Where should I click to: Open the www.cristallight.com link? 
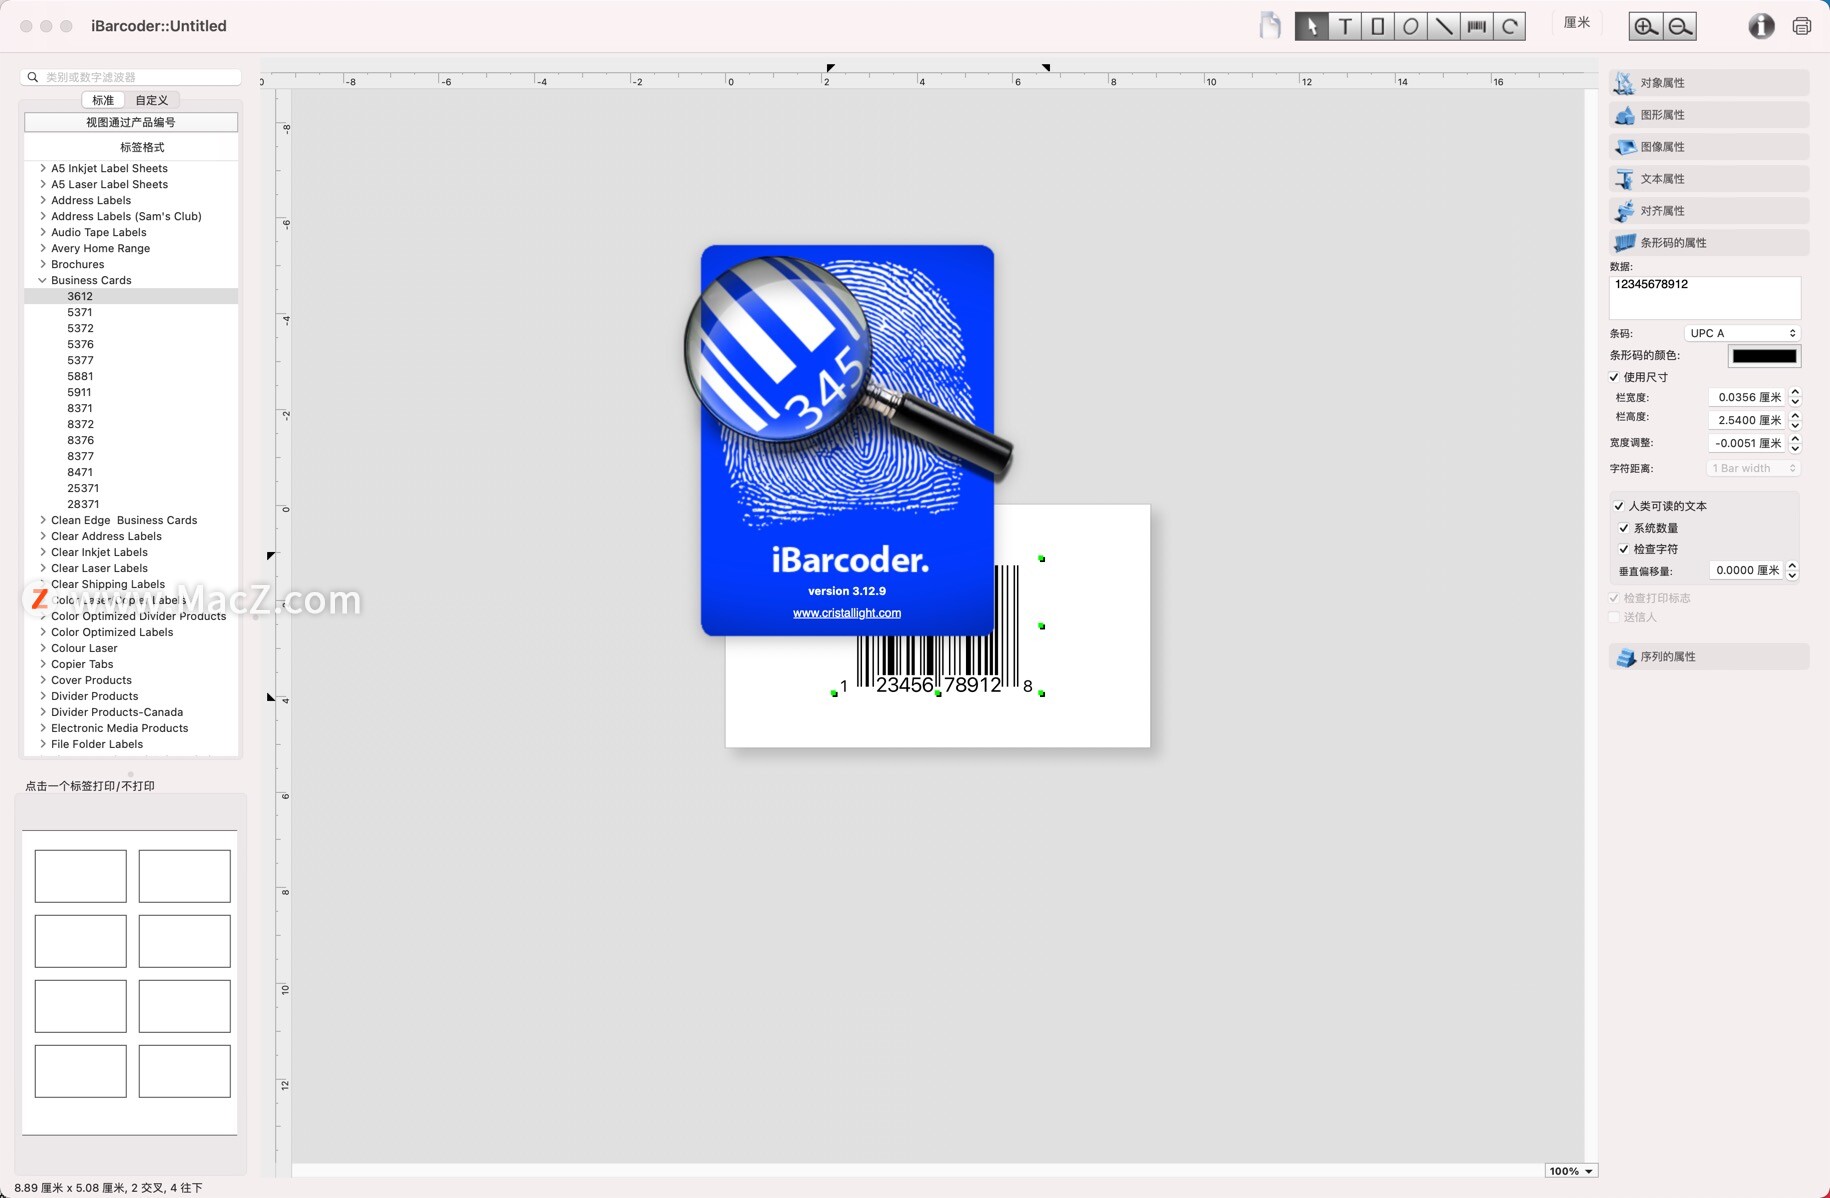coord(847,613)
